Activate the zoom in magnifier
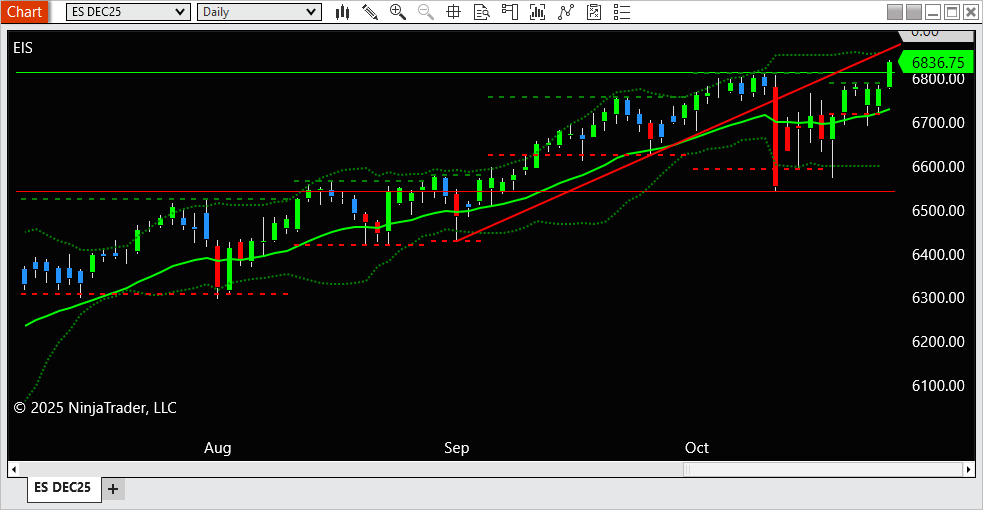The width and height of the screenshot is (983, 510). pos(397,12)
